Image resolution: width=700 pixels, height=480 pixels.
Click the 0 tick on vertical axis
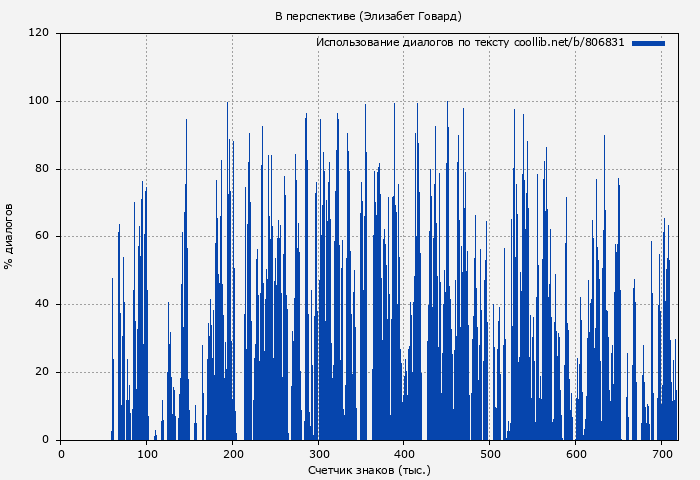click(45, 440)
